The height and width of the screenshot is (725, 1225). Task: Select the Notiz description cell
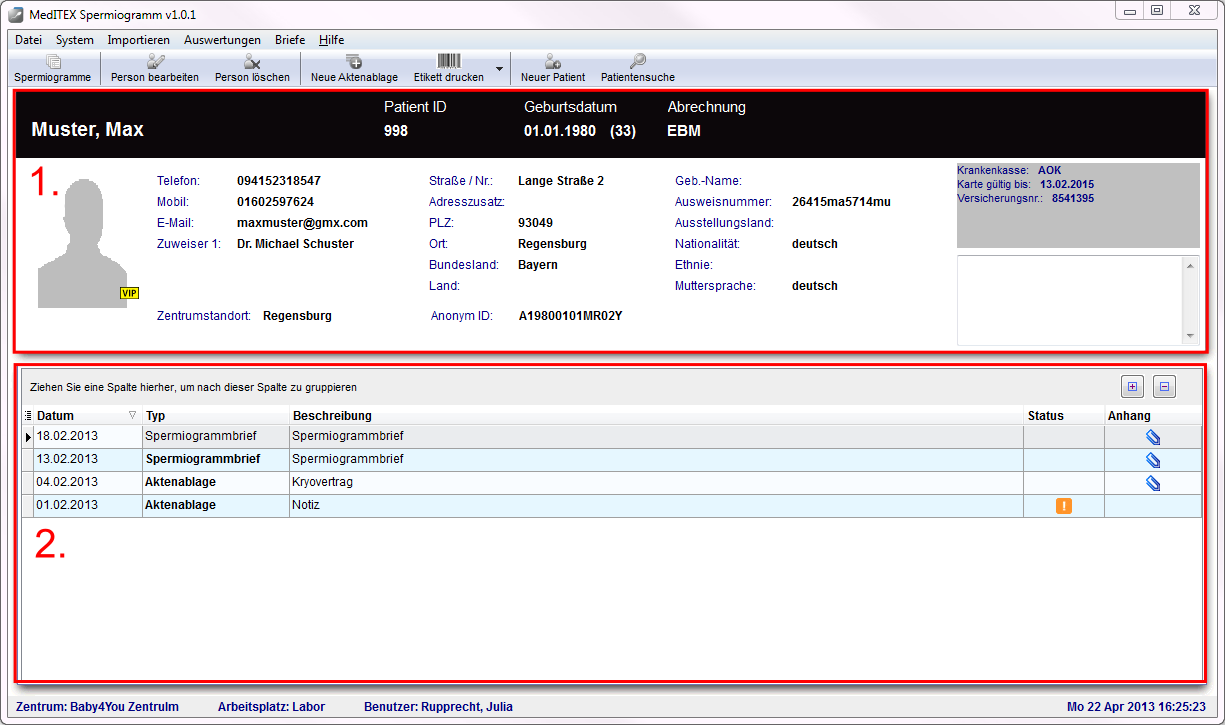[656, 506]
